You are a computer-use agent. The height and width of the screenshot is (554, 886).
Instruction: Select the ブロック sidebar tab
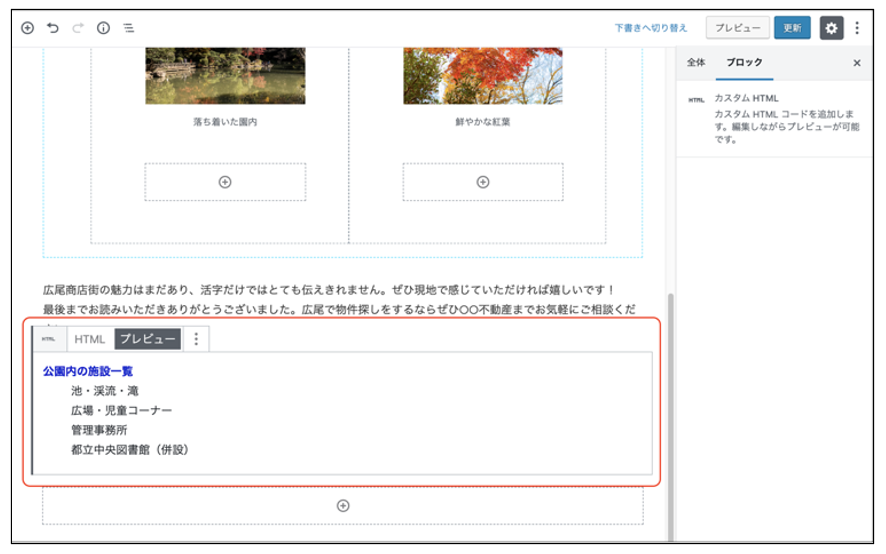tap(744, 63)
